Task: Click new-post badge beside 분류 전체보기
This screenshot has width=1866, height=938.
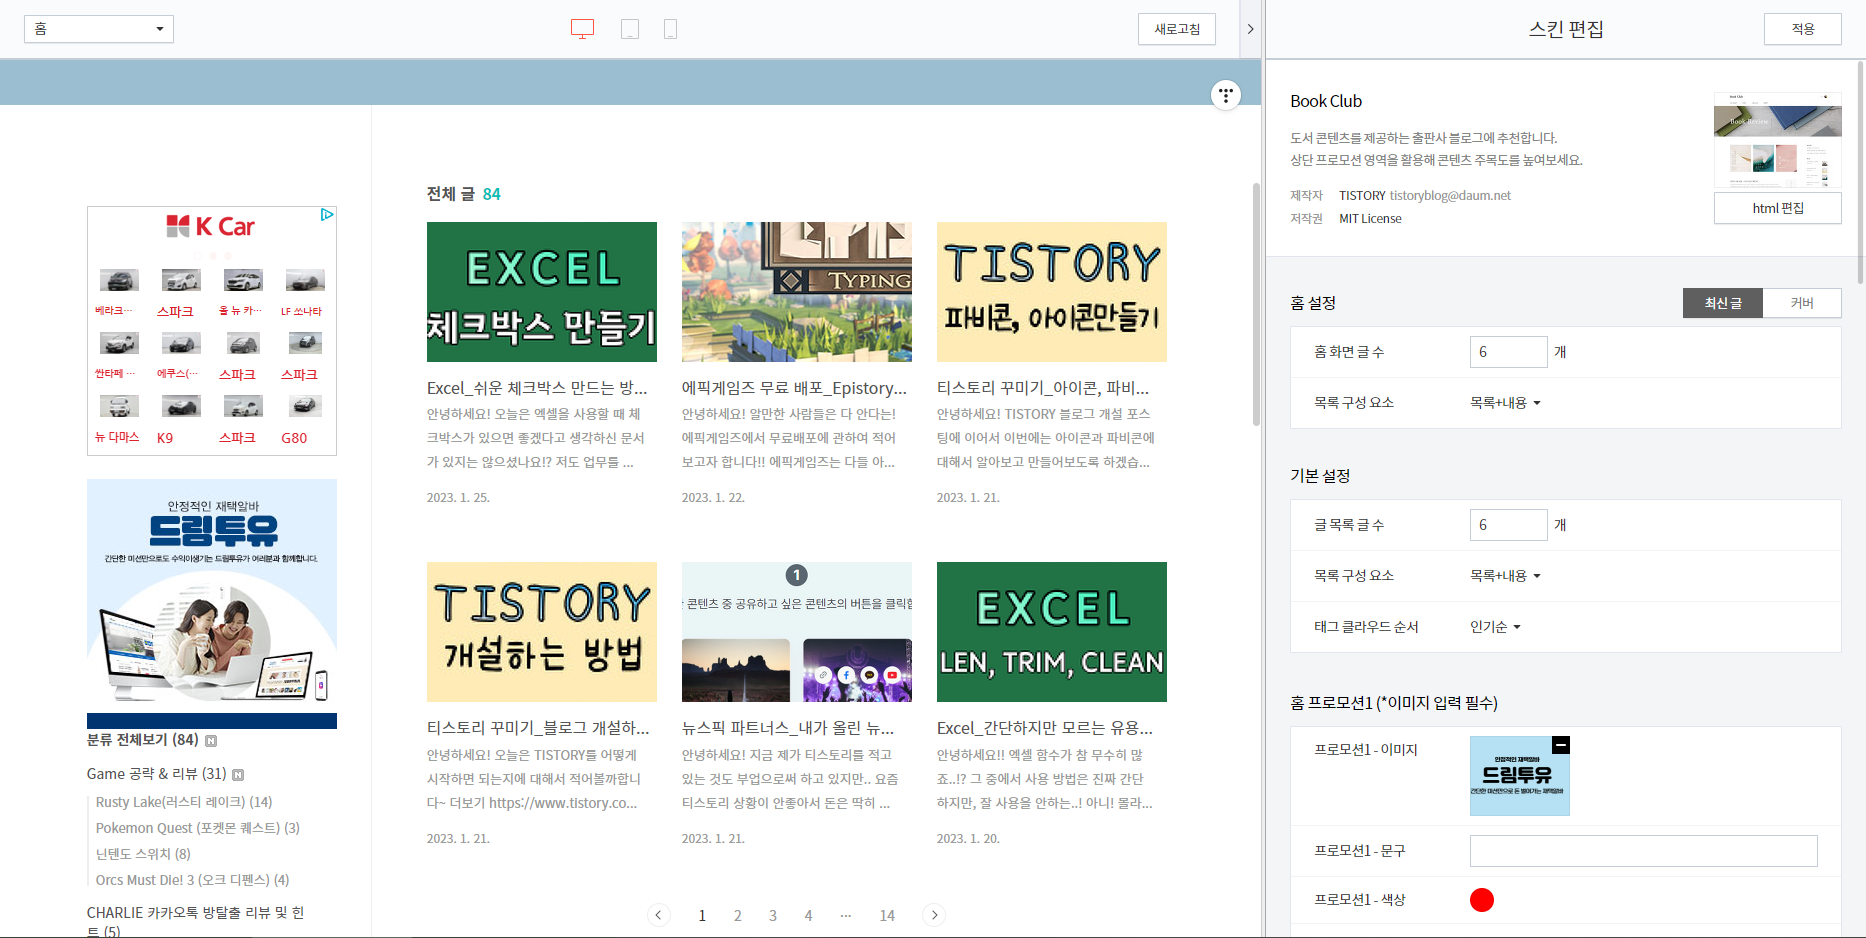Action: click(x=211, y=741)
